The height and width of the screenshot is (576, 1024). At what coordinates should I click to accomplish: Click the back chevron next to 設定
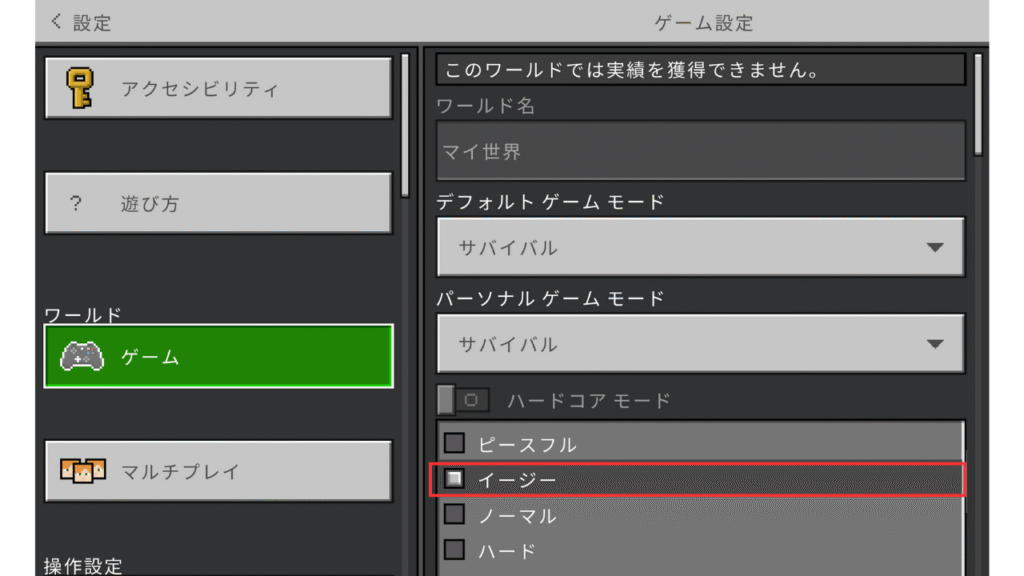[56, 21]
